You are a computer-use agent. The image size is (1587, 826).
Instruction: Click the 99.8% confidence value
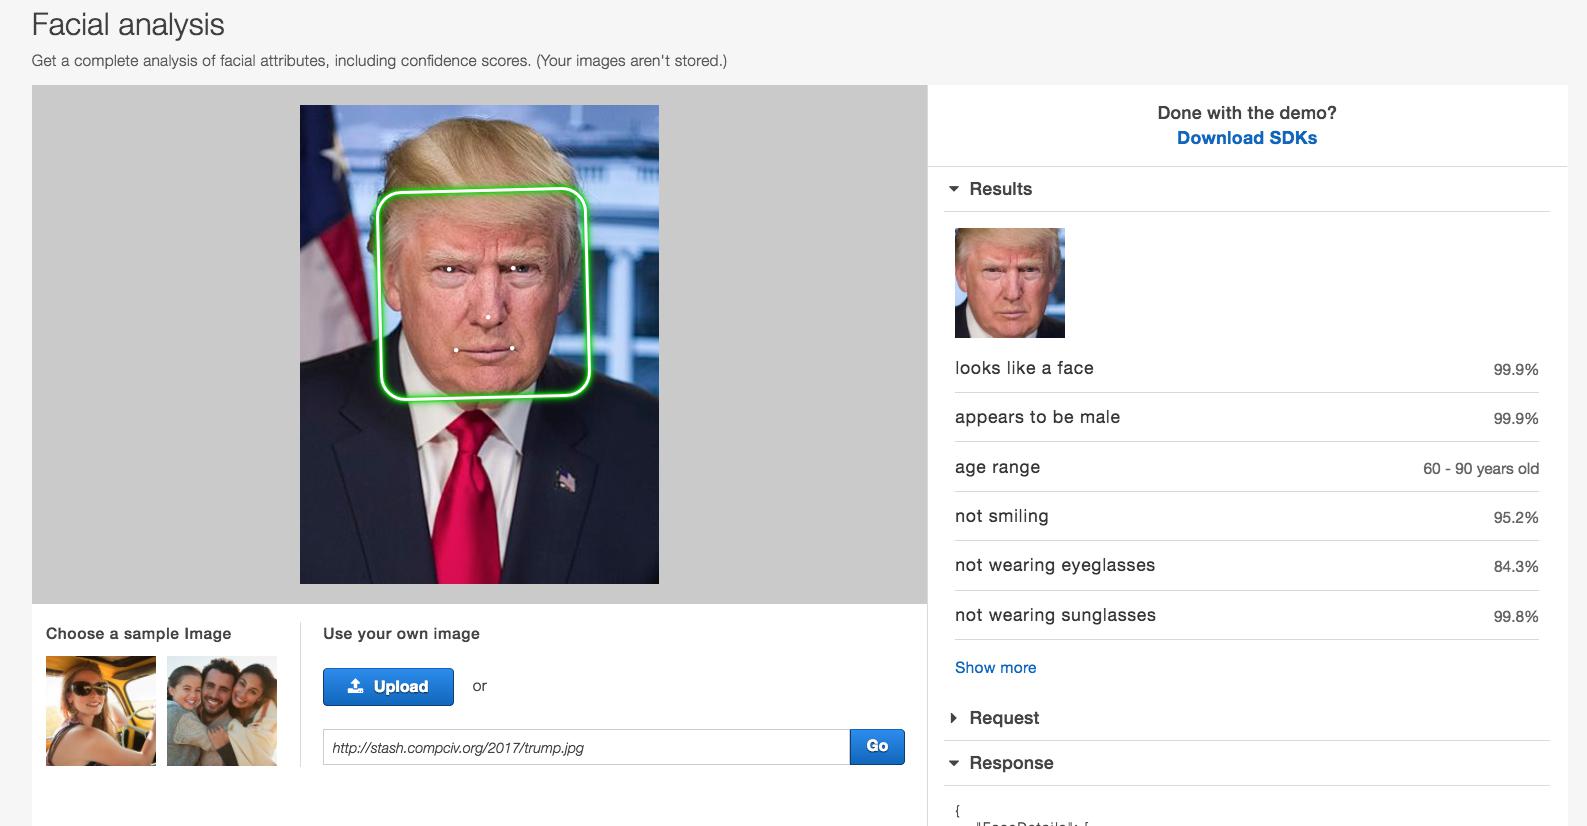tap(1516, 616)
